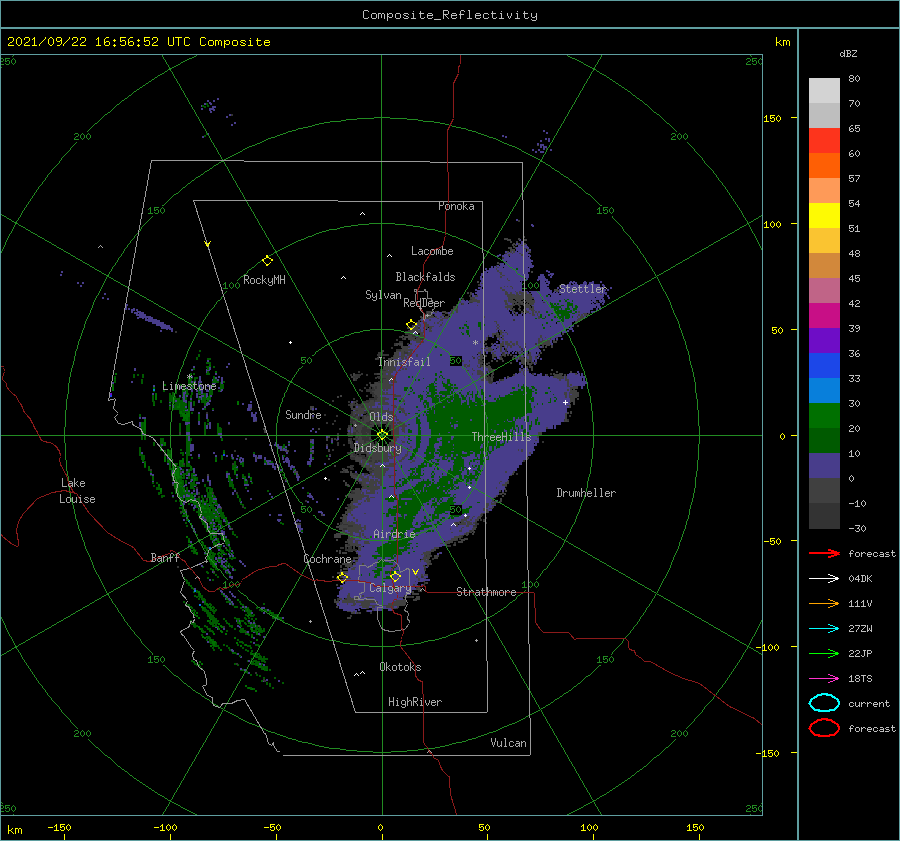The width and height of the screenshot is (900, 841).
Task: Pick the violet purple 39 dBZ swatch
Action: tap(824, 340)
